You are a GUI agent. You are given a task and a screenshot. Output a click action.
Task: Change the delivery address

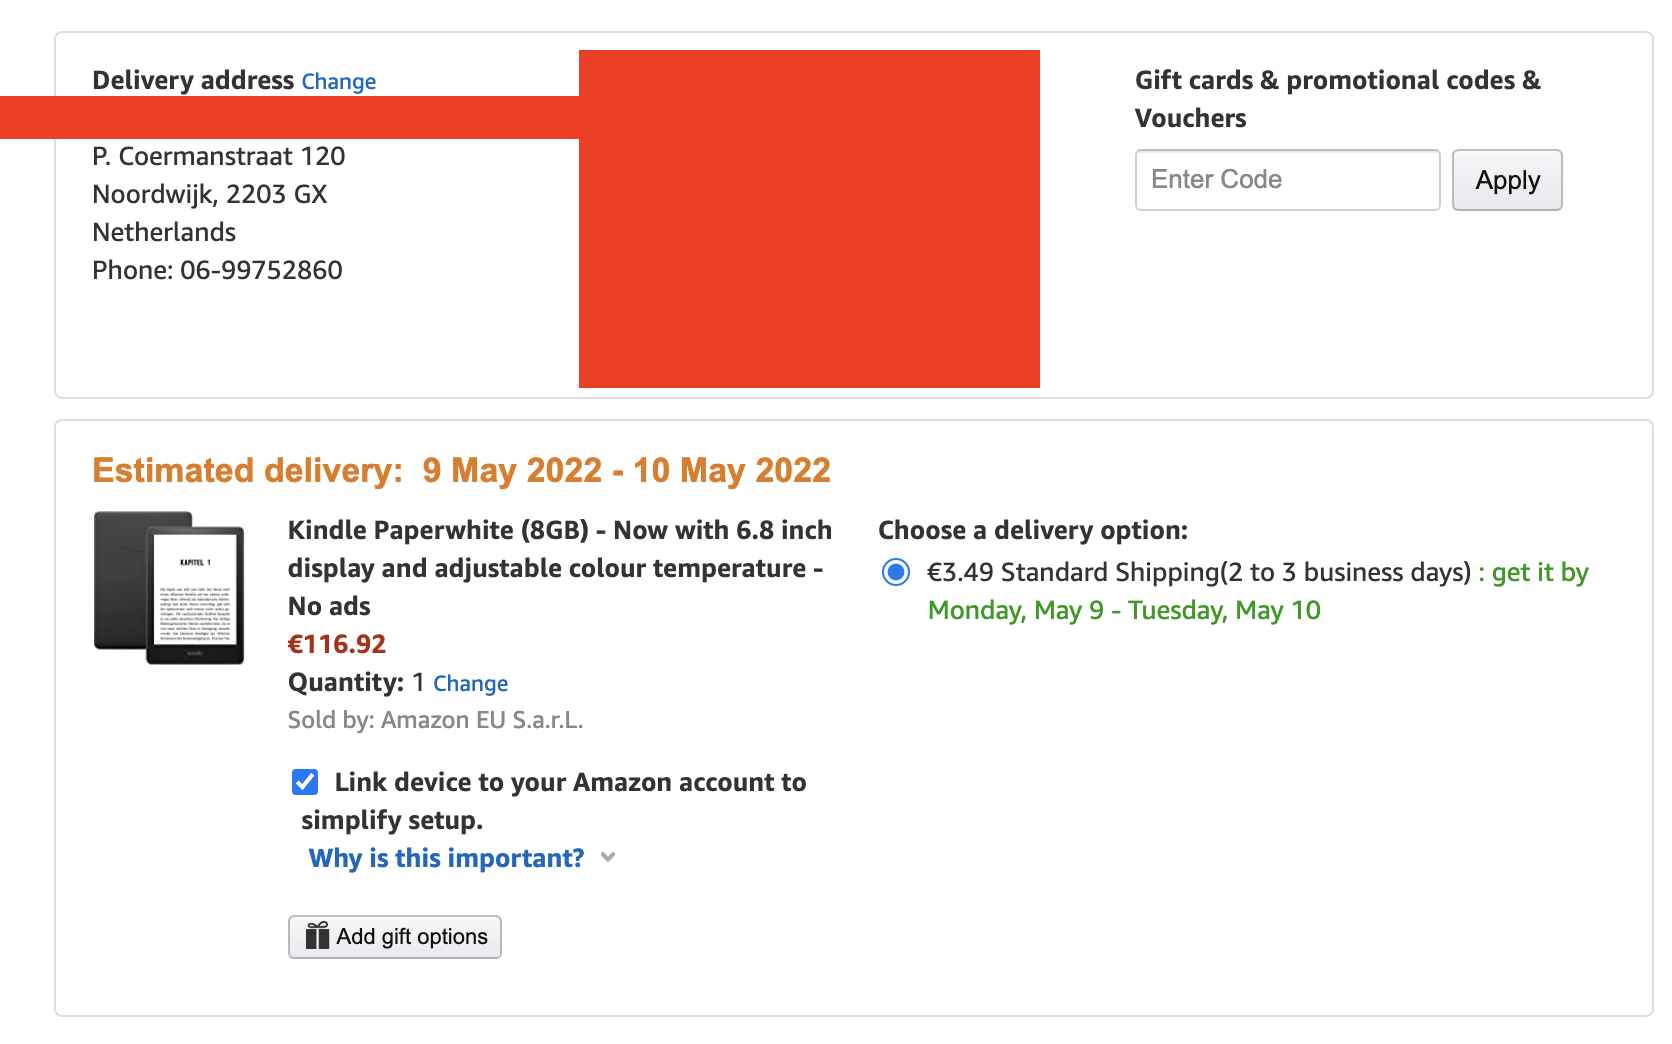pyautogui.click(x=338, y=81)
